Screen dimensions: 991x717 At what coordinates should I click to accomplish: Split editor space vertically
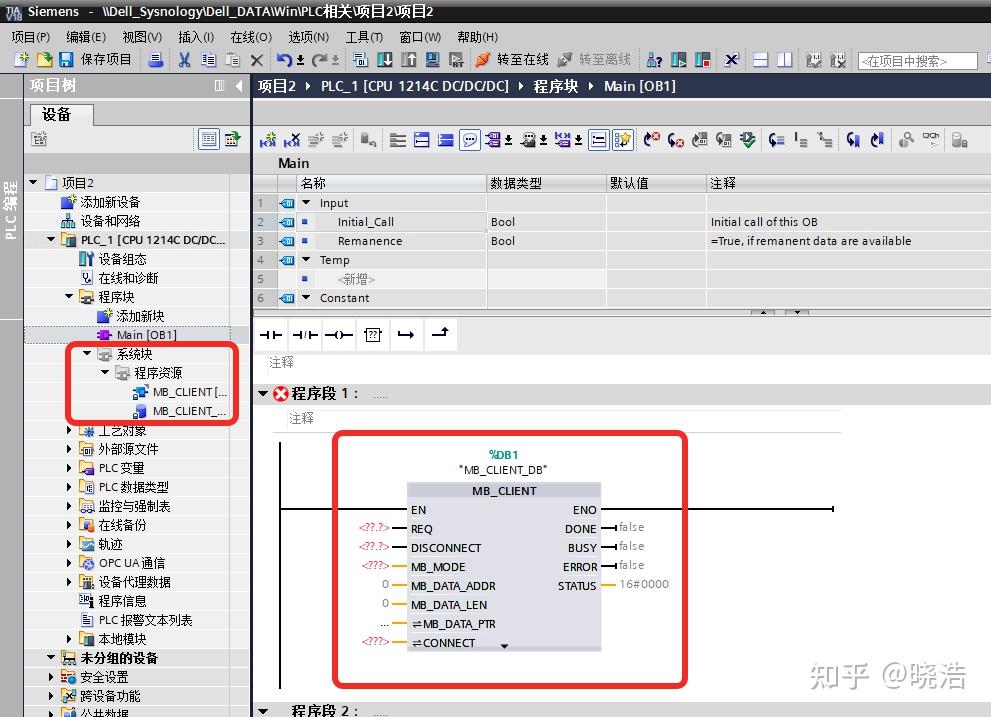pos(785,59)
